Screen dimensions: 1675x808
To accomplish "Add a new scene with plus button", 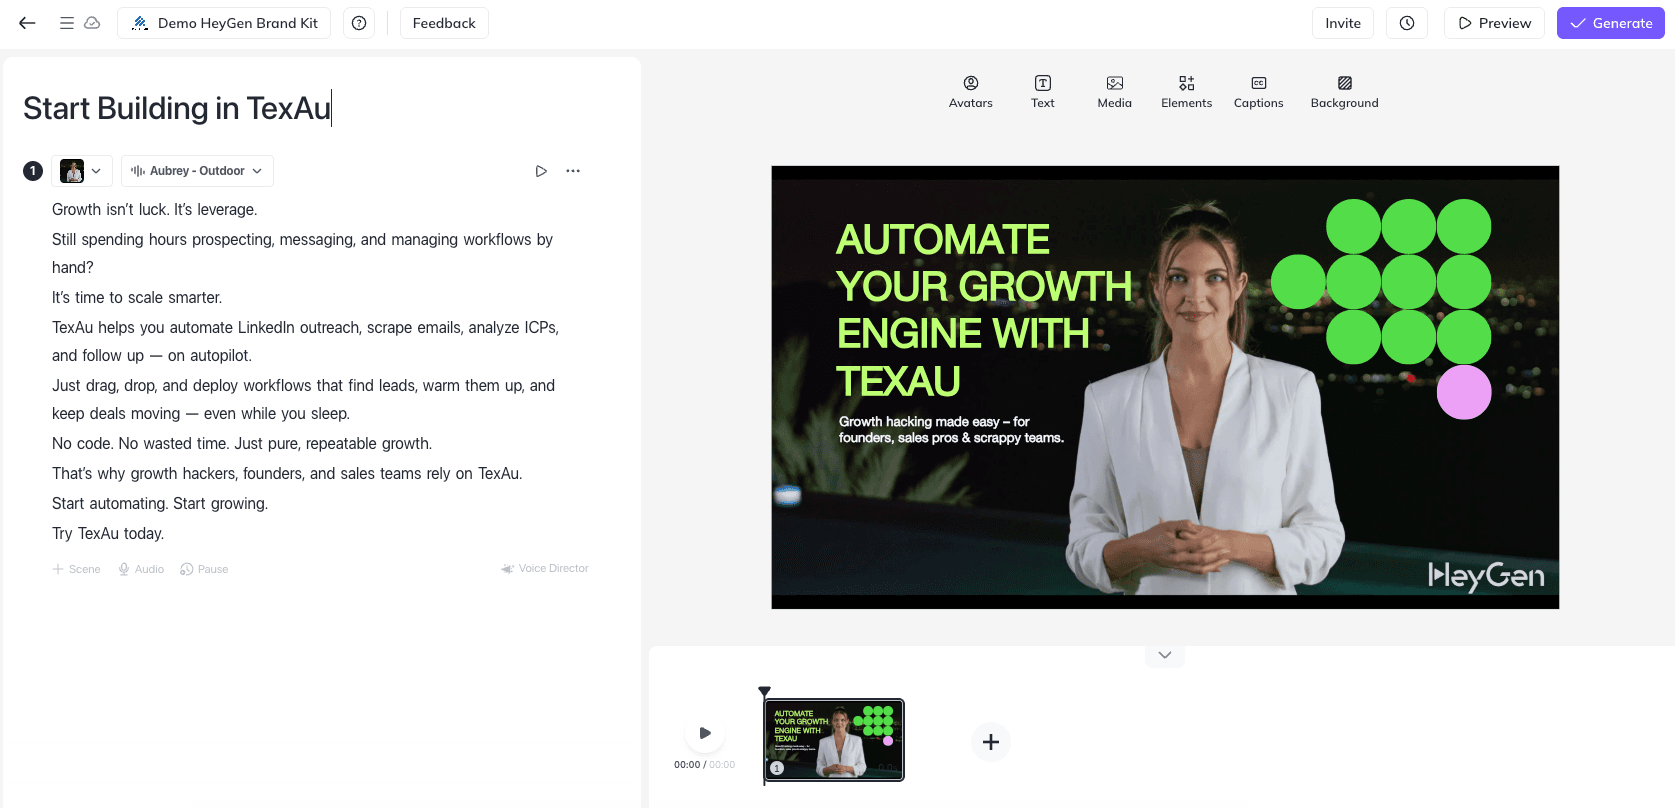I will (x=991, y=742).
